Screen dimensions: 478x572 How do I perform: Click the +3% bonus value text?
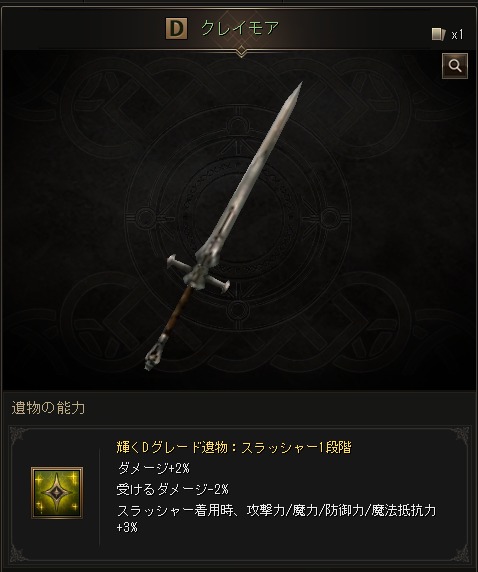click(x=127, y=527)
